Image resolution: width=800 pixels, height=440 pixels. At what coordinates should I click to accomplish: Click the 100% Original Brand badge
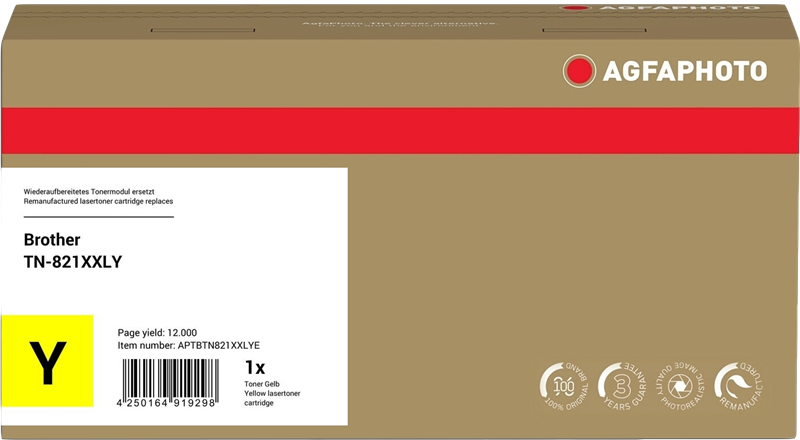pyautogui.click(x=564, y=386)
